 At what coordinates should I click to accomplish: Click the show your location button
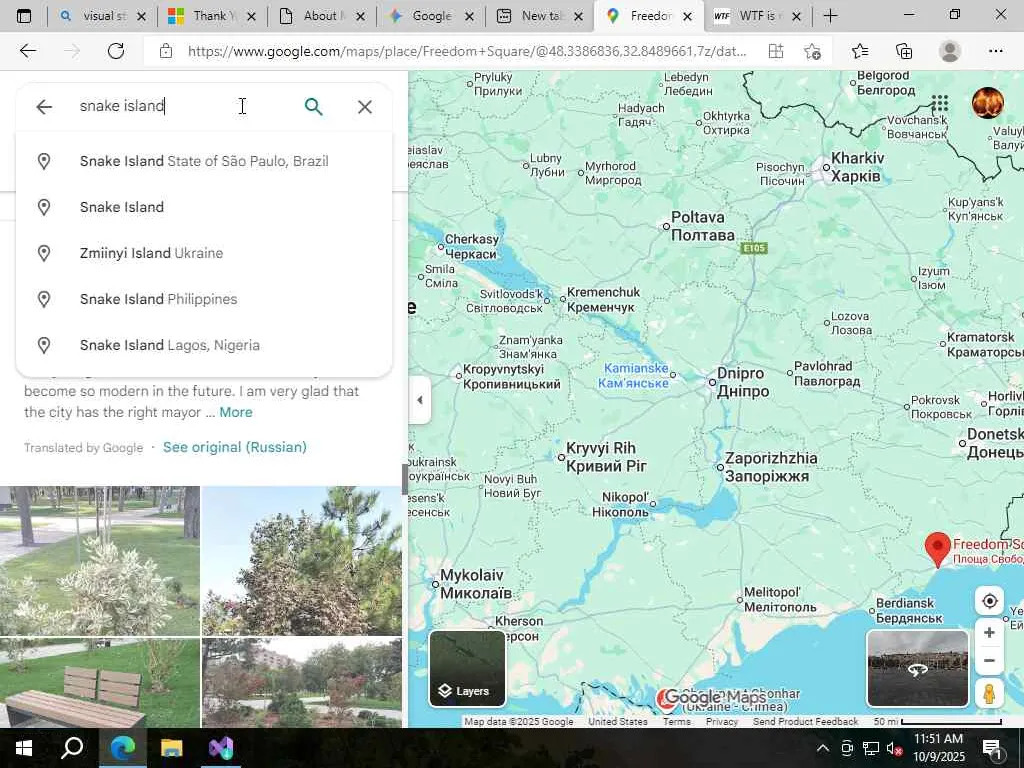point(989,601)
